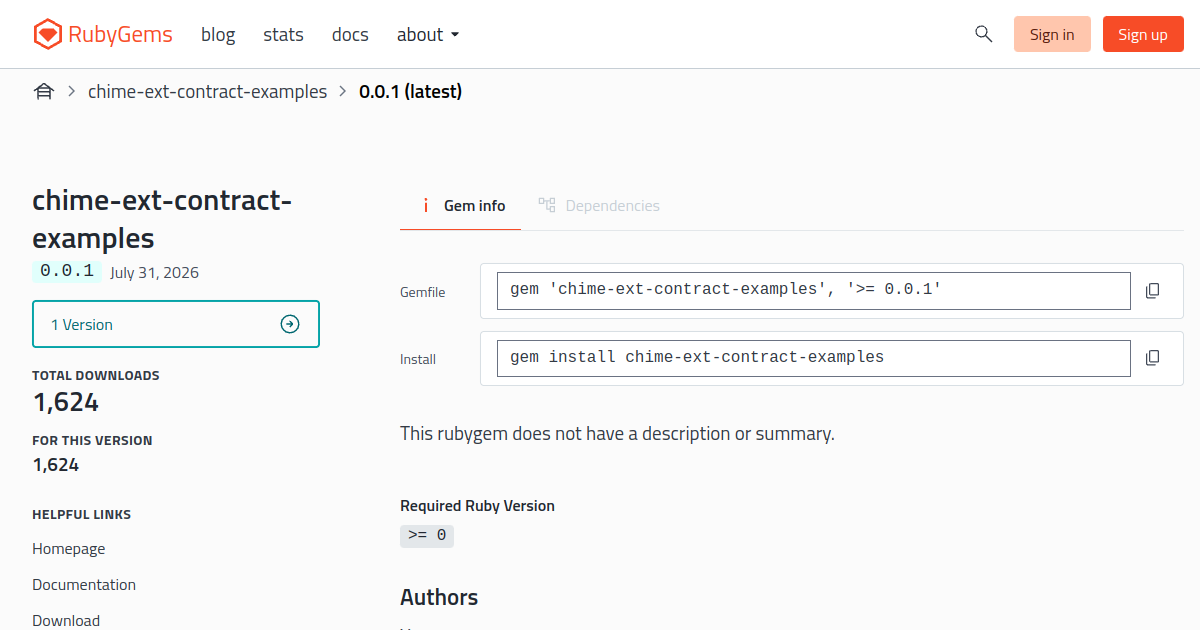Select the gem install command field
This screenshot has width=1200, height=630.
click(814, 358)
